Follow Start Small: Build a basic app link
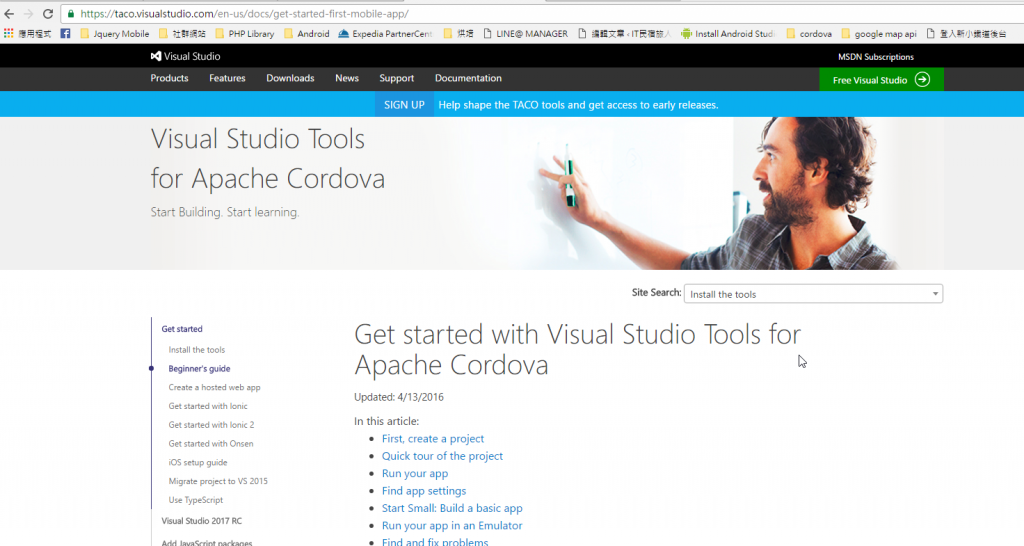 tap(452, 508)
